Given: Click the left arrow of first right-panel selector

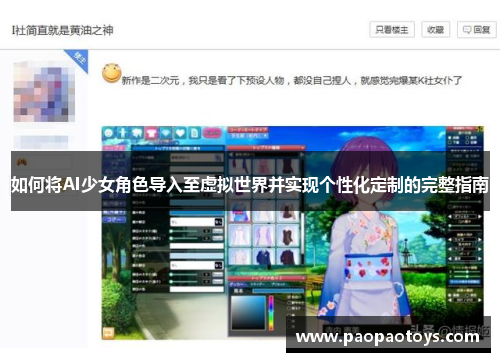Looking at the screenshot, I should pyautogui.click(x=450, y=217).
